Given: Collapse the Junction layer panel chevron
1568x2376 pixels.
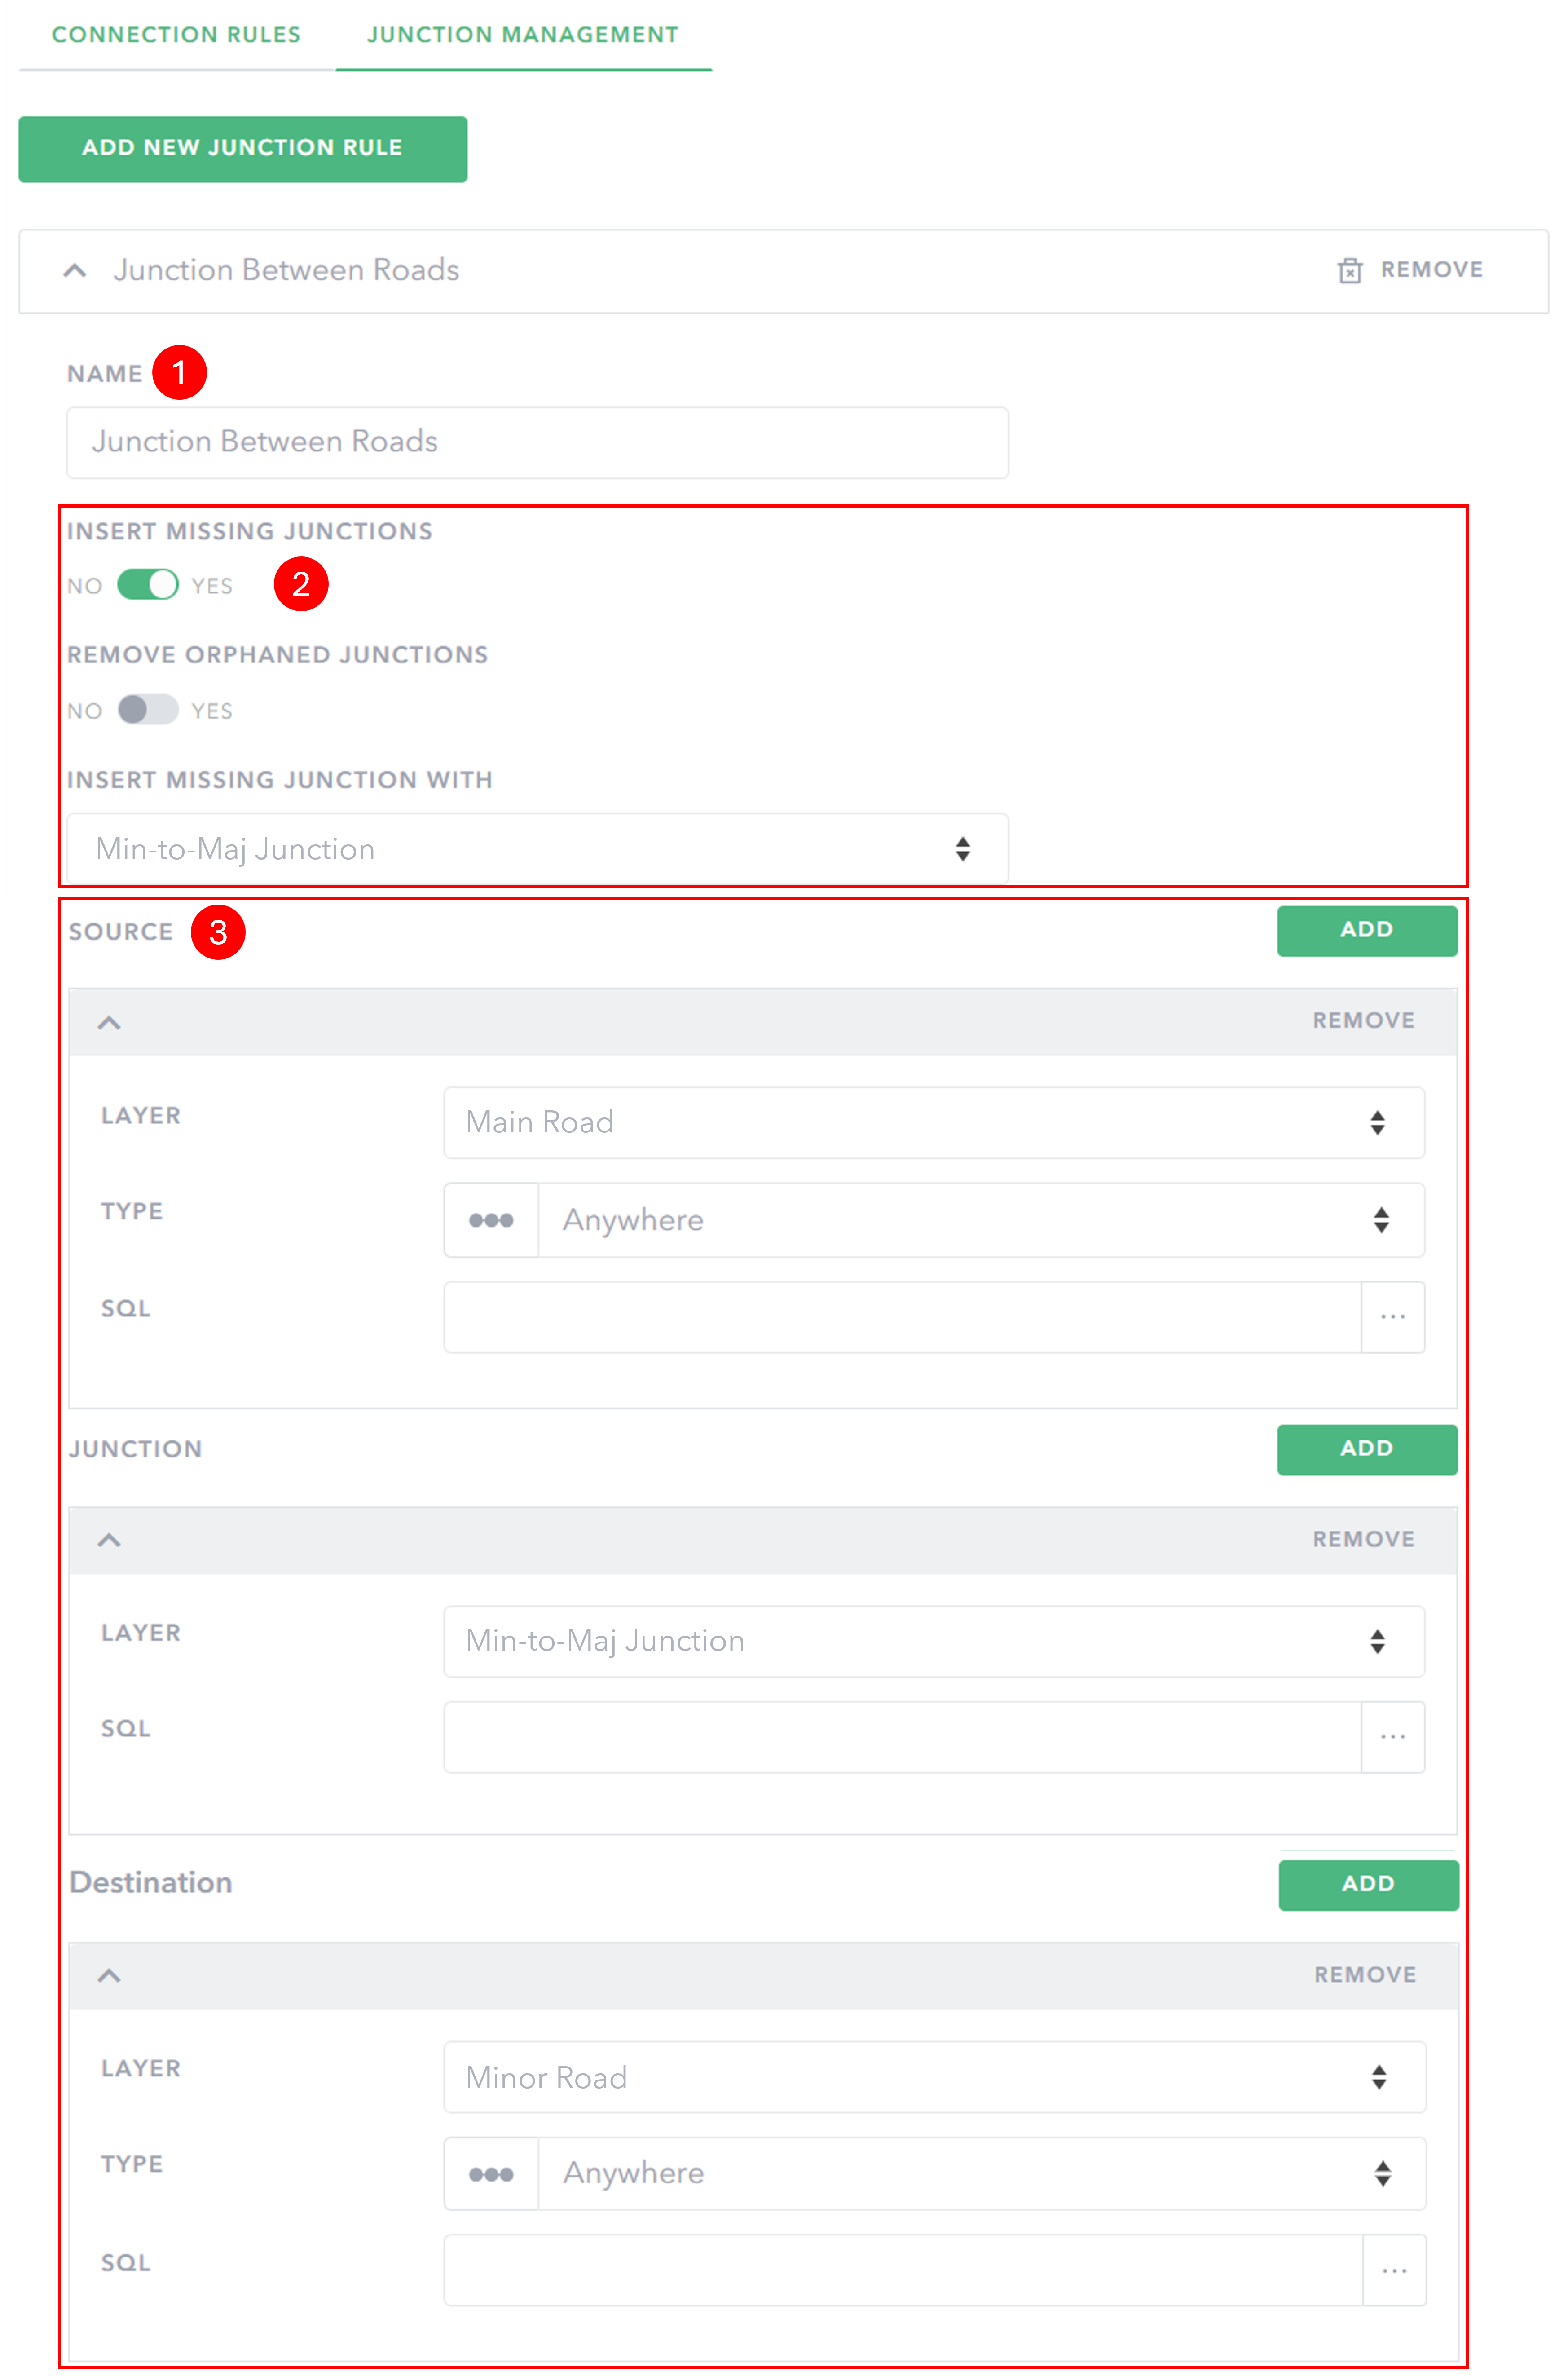Looking at the screenshot, I should [x=109, y=1540].
